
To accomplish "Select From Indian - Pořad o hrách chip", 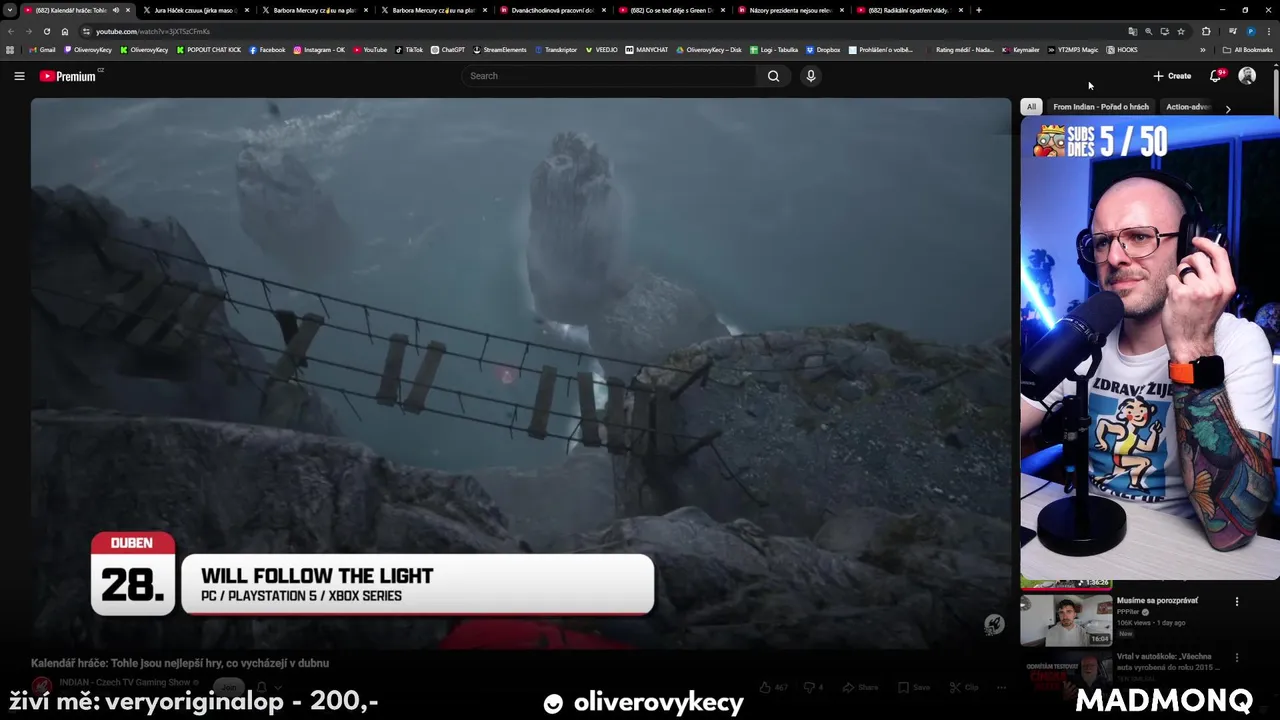I will pyautogui.click(x=1101, y=107).
